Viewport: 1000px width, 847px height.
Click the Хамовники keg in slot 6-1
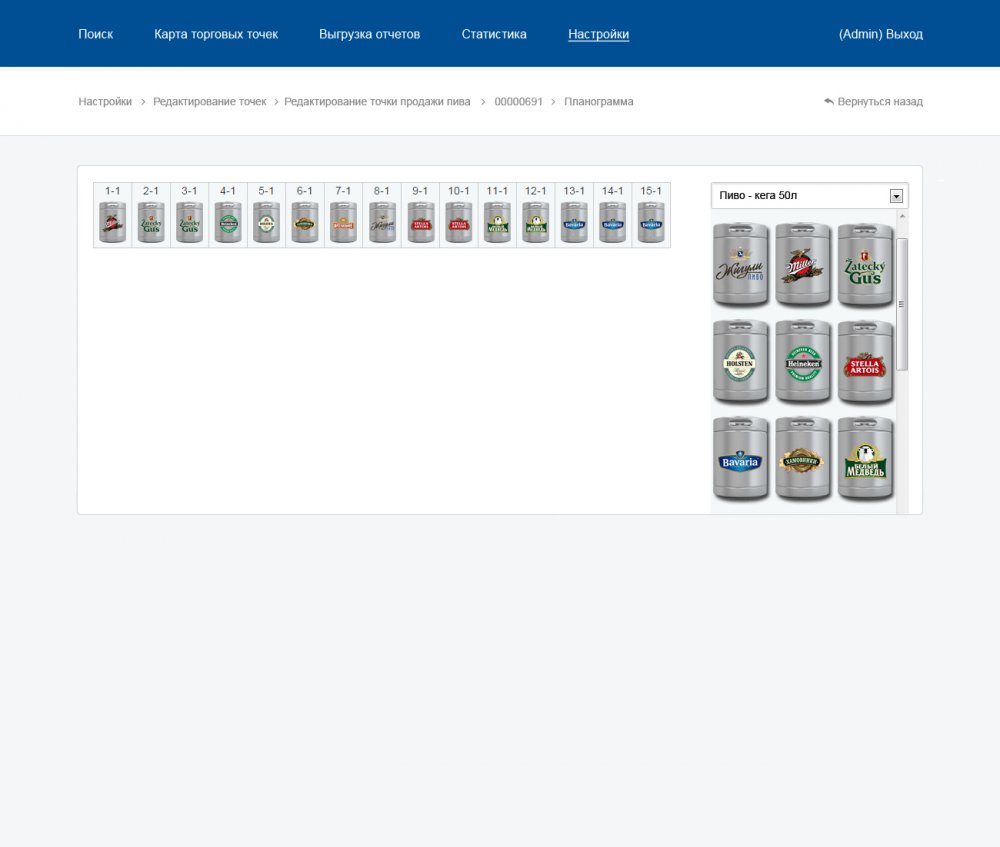[305, 222]
